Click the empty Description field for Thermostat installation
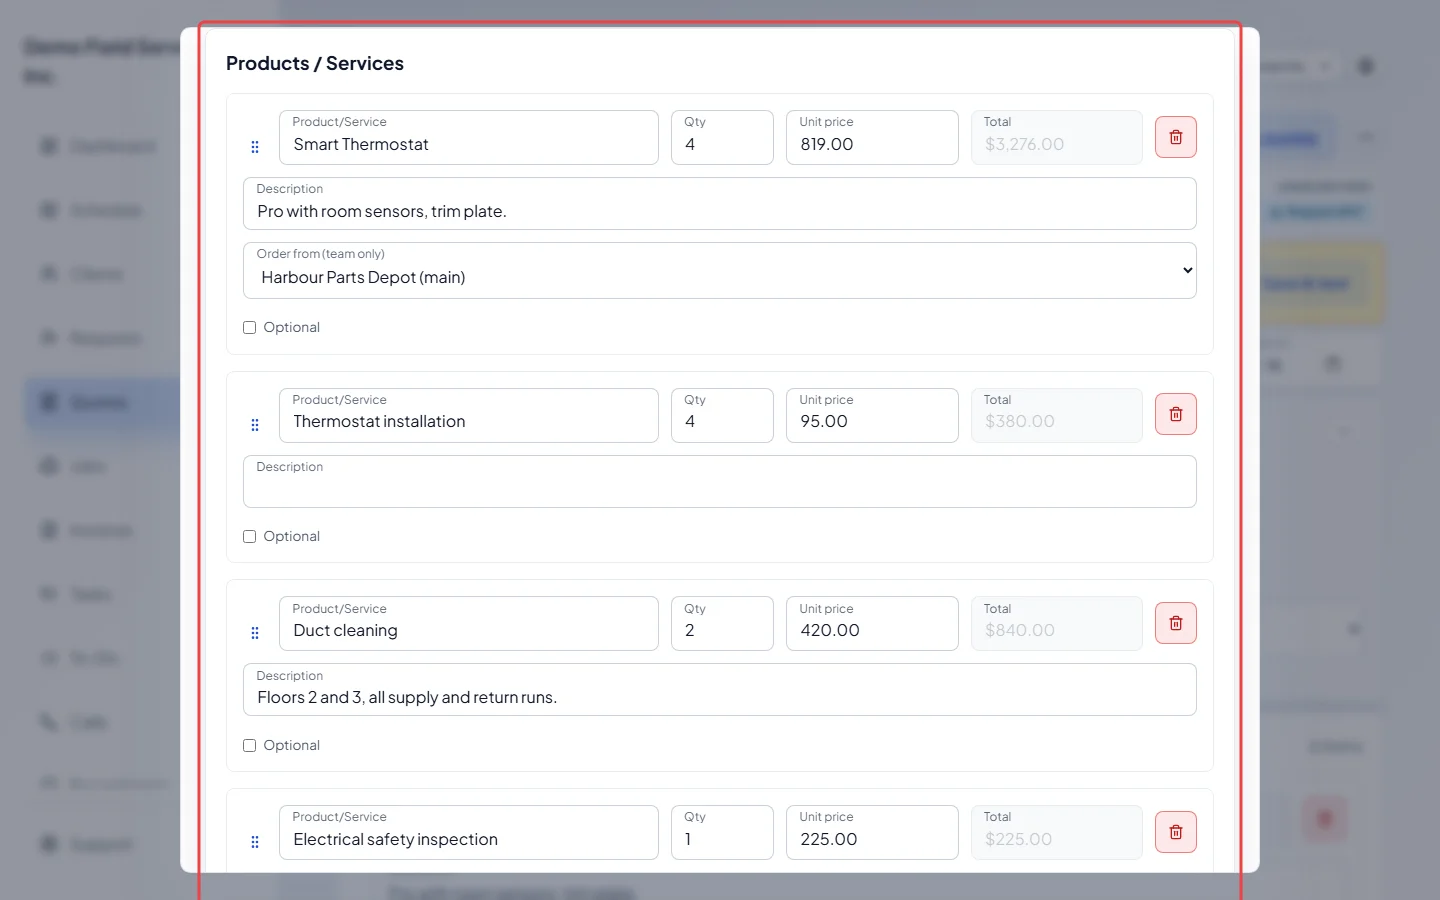The width and height of the screenshot is (1440, 900). pos(720,481)
